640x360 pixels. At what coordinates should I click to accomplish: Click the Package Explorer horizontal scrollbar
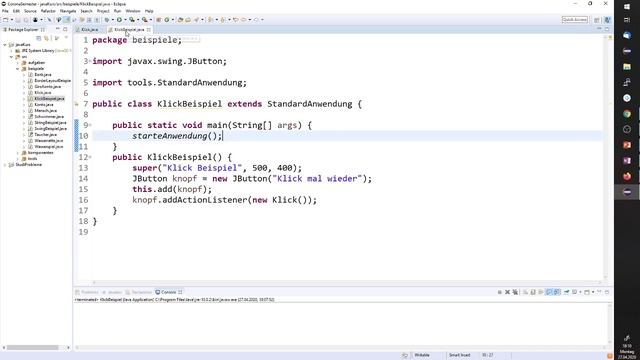click(33, 348)
